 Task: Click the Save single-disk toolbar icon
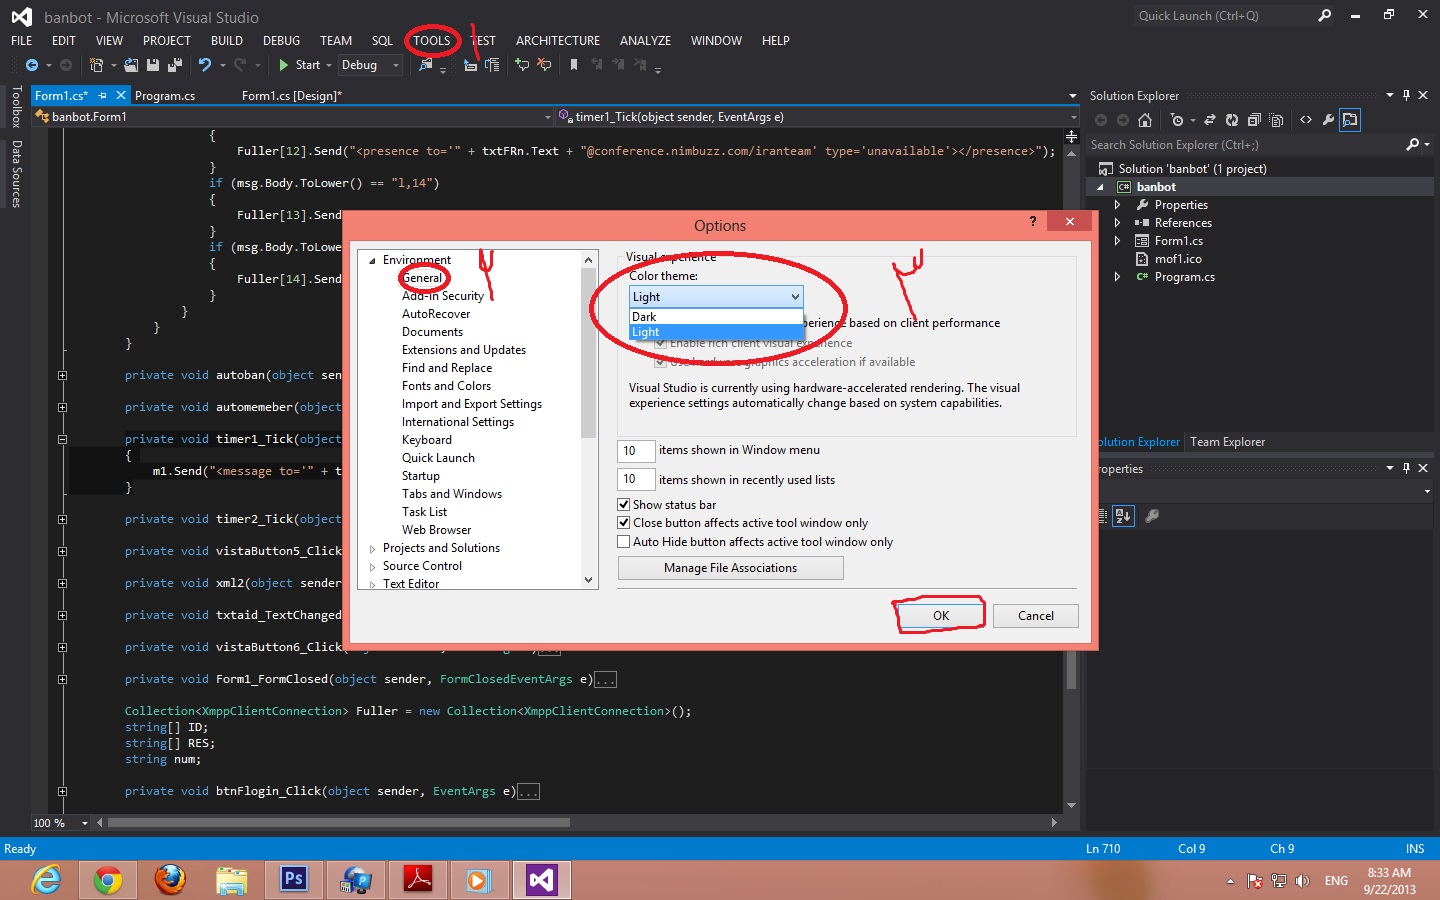(153, 65)
